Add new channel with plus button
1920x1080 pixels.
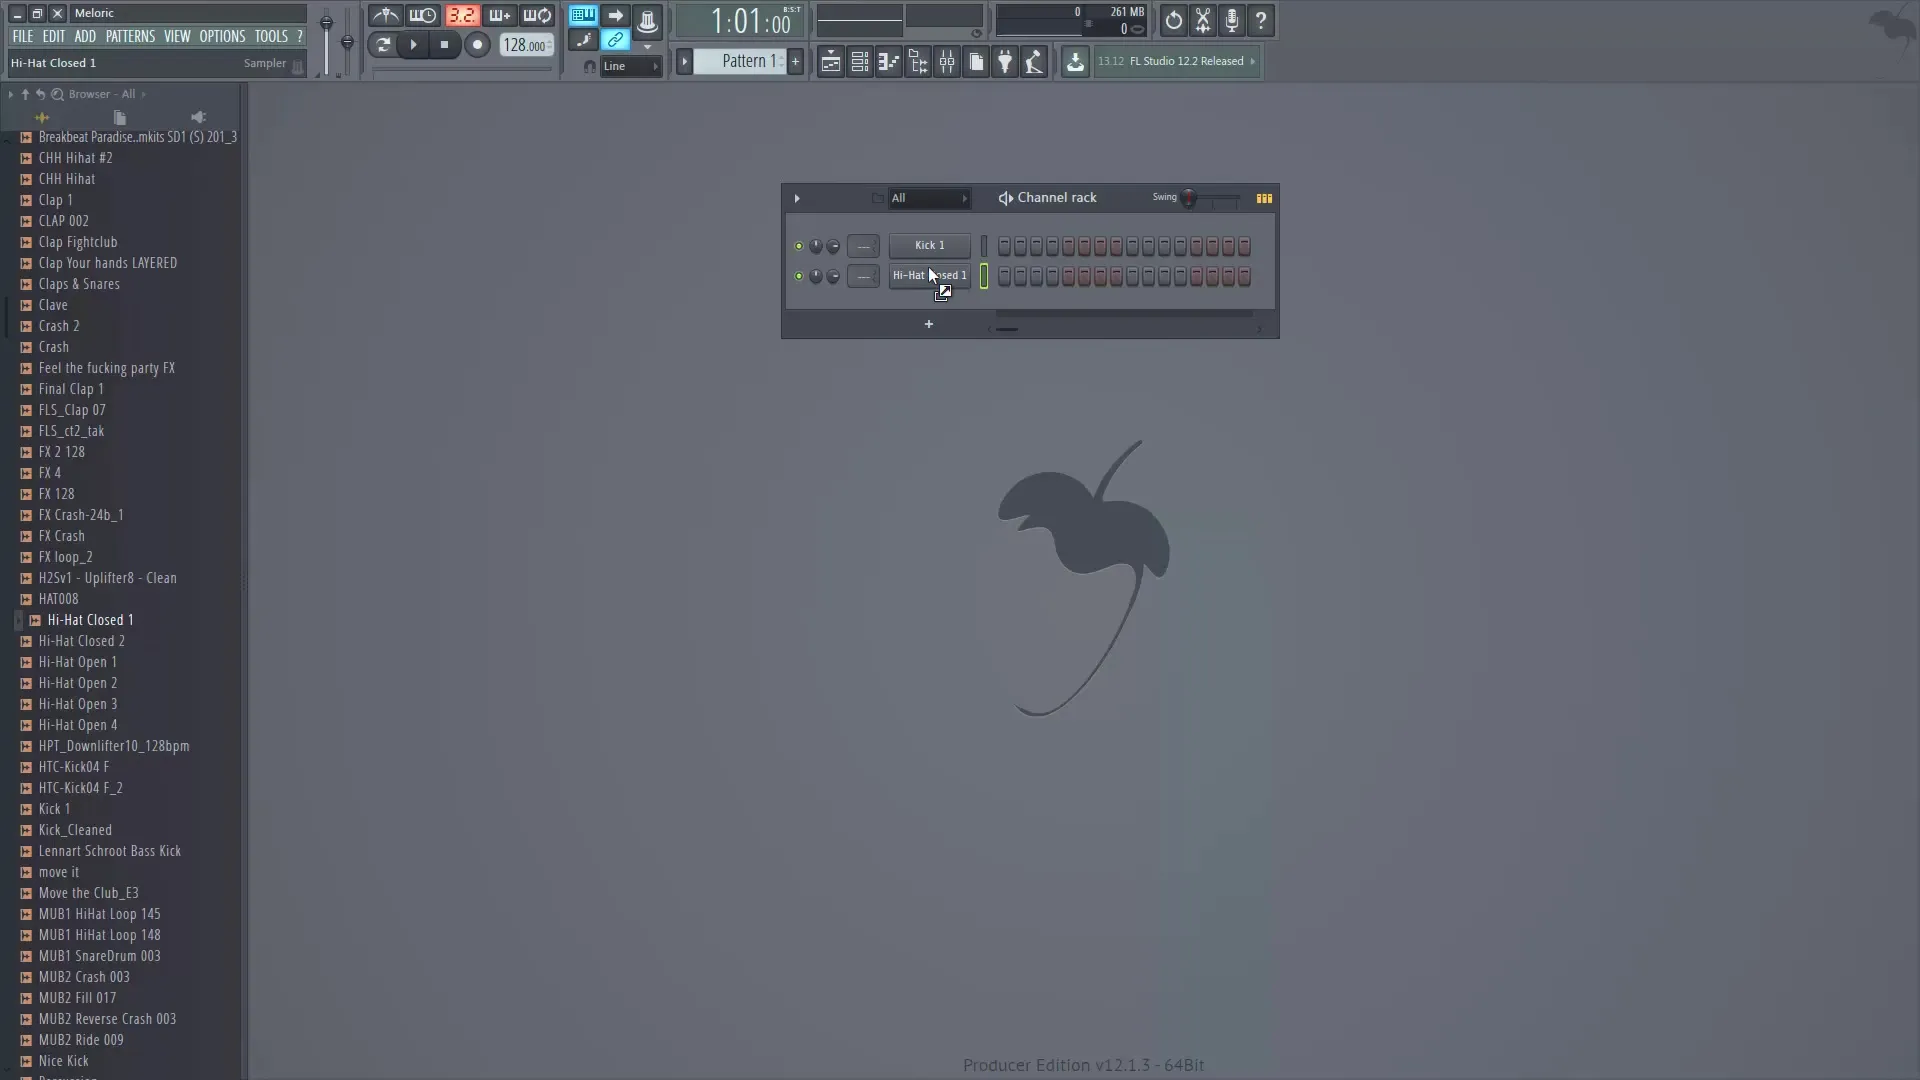(929, 324)
